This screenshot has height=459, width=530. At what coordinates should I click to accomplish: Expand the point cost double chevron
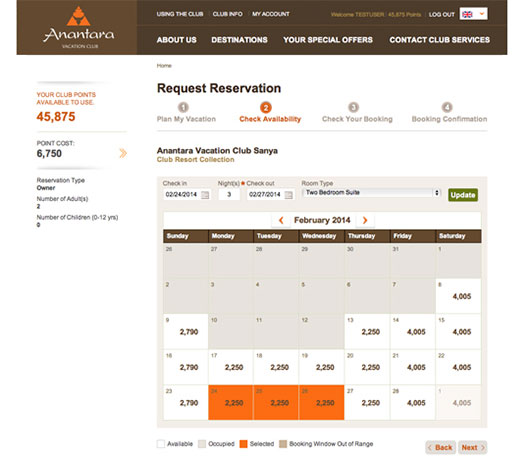pos(123,153)
